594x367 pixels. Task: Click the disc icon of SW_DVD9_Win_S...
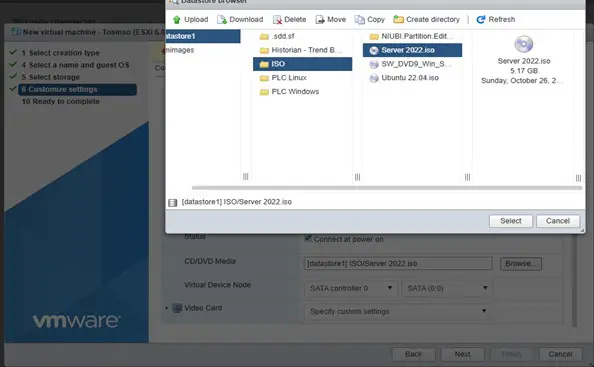(374, 64)
